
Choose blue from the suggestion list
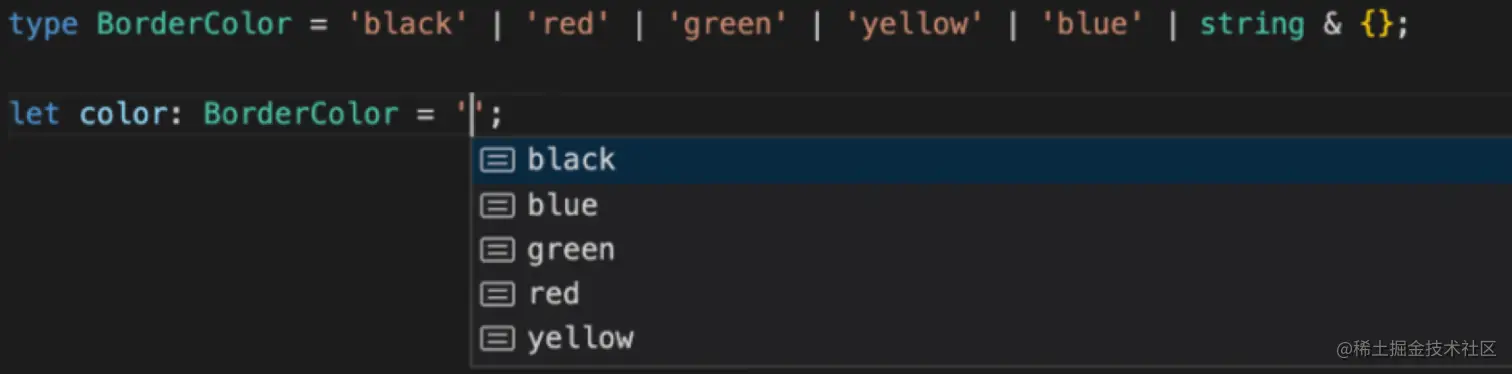(991, 205)
